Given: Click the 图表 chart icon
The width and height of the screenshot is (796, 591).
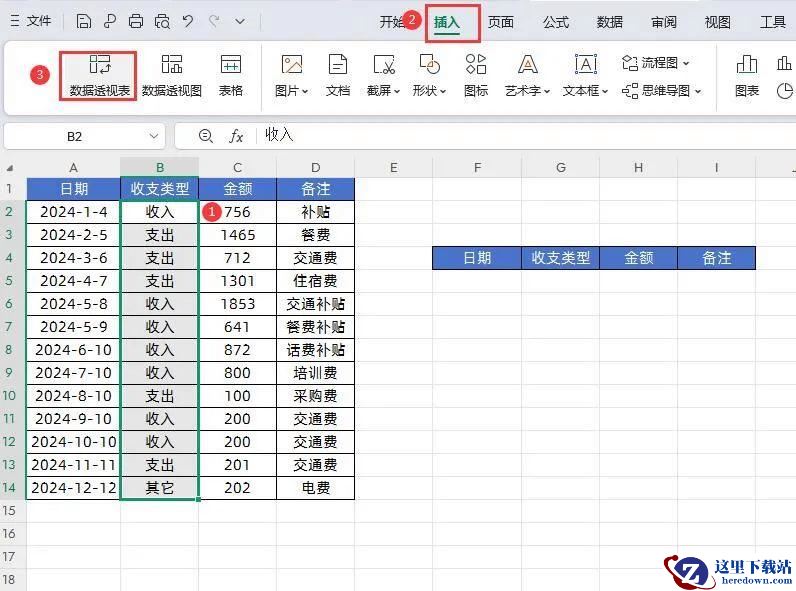Looking at the screenshot, I should click(x=747, y=76).
